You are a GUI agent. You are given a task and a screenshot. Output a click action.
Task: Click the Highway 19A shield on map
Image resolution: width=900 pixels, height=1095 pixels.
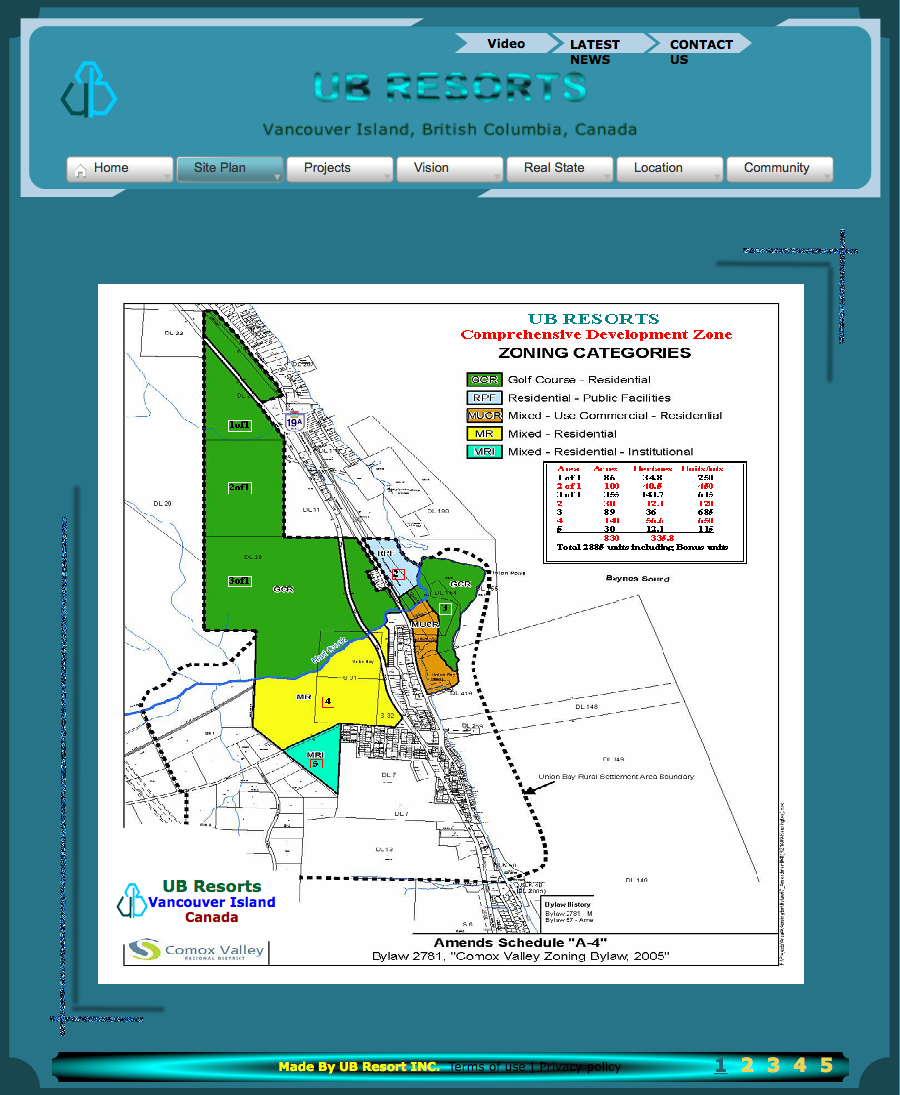point(293,423)
